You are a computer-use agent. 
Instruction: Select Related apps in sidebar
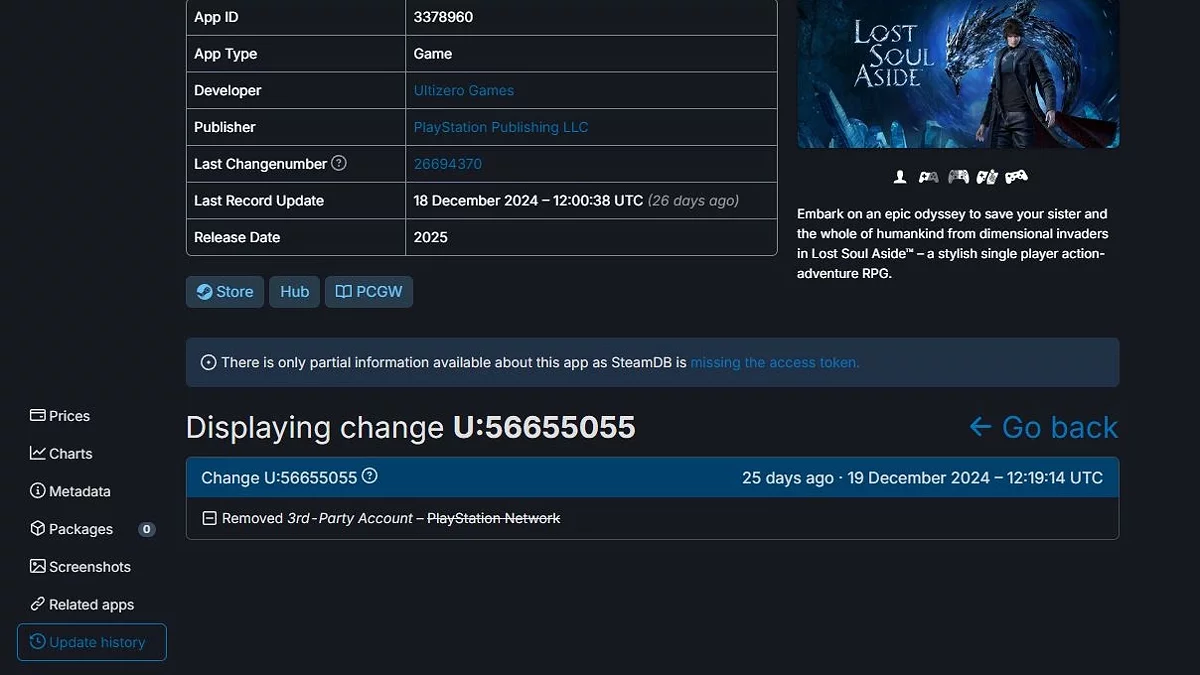pyautogui.click(x=82, y=604)
